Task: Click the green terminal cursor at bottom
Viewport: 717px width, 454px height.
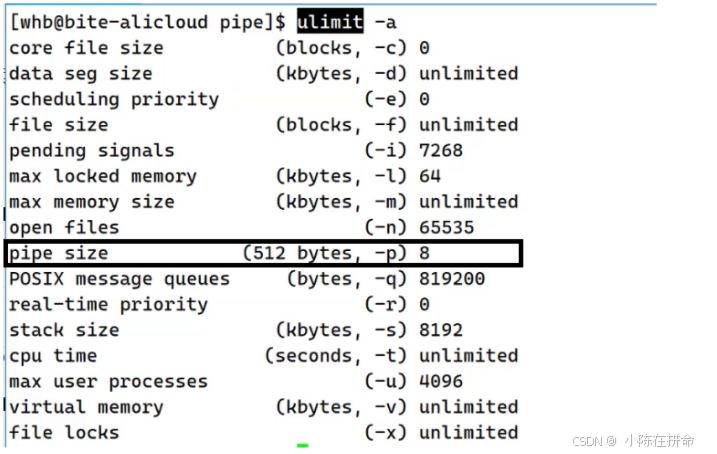Action: click(x=302, y=446)
